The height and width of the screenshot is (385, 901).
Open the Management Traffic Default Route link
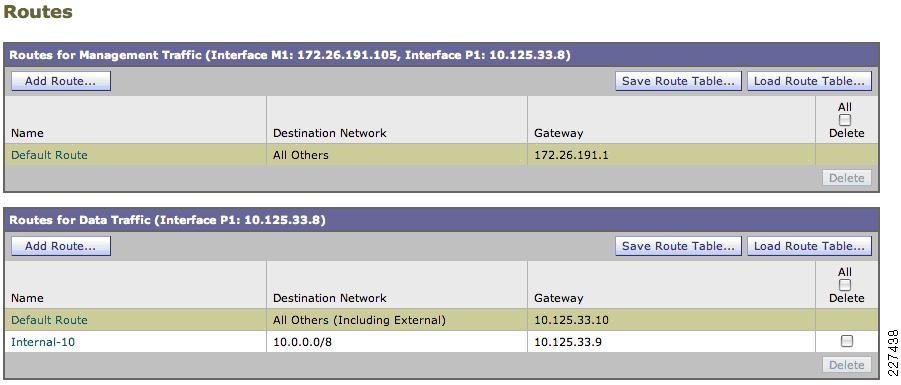click(49, 155)
